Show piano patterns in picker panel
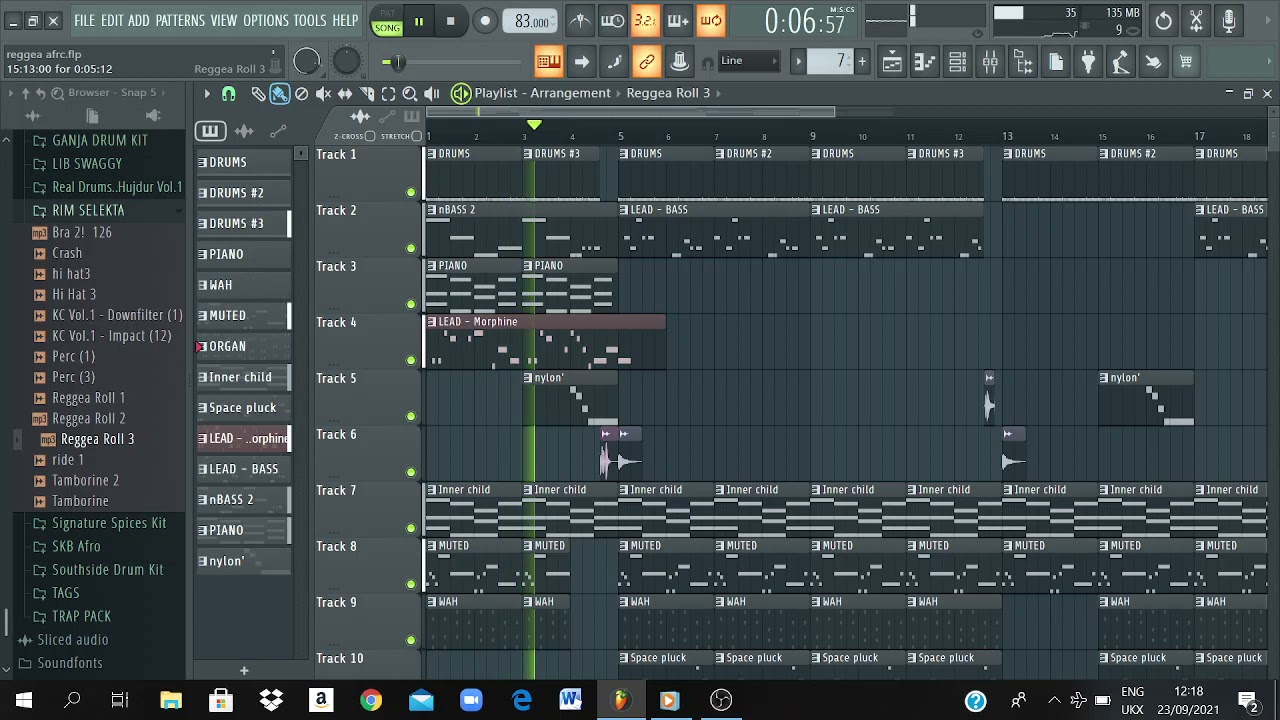 (210, 131)
